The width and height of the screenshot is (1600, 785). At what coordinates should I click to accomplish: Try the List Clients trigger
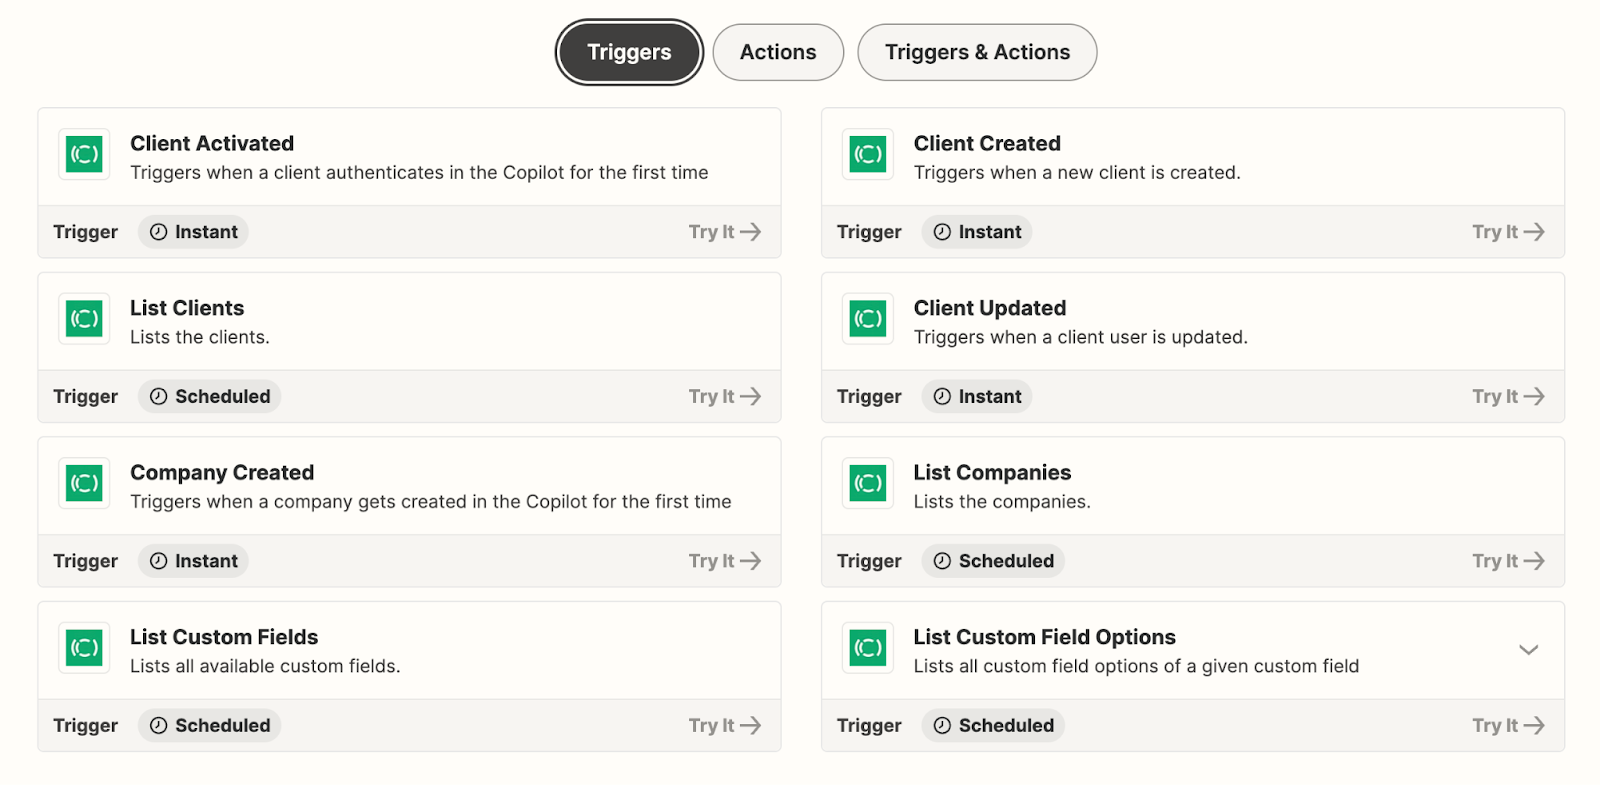tap(724, 397)
